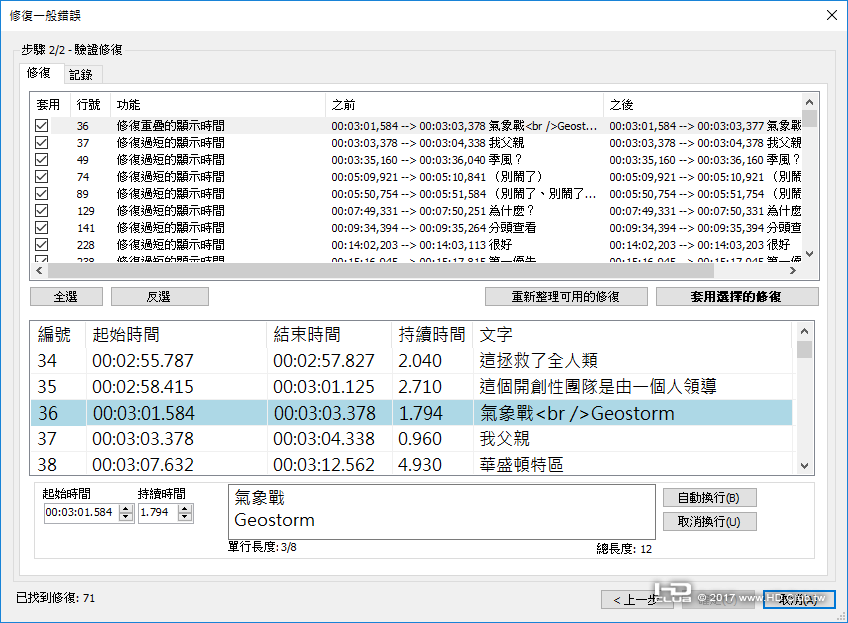Click down arrow of subtitle list scrollbar
Viewport: 848px width, 623px height.
804,466
